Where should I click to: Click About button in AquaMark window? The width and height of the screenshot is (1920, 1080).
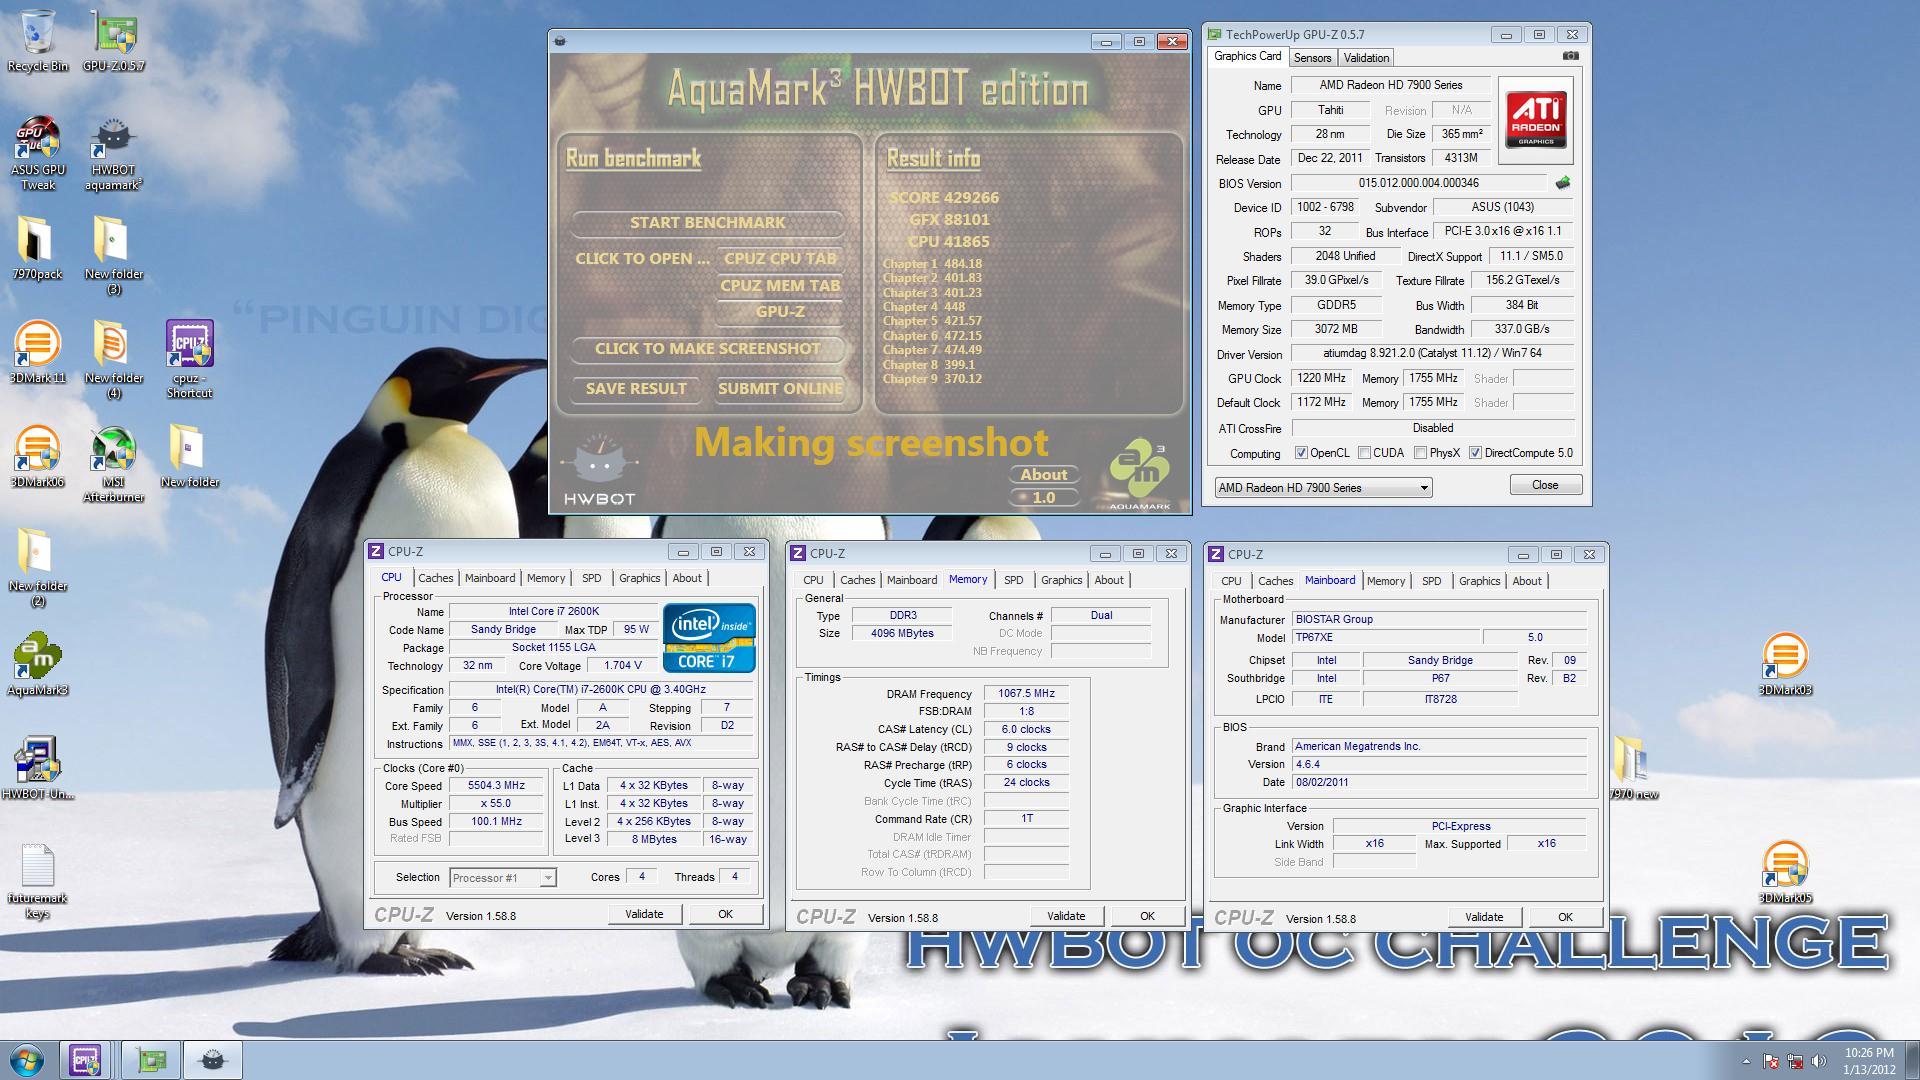pyautogui.click(x=1044, y=475)
